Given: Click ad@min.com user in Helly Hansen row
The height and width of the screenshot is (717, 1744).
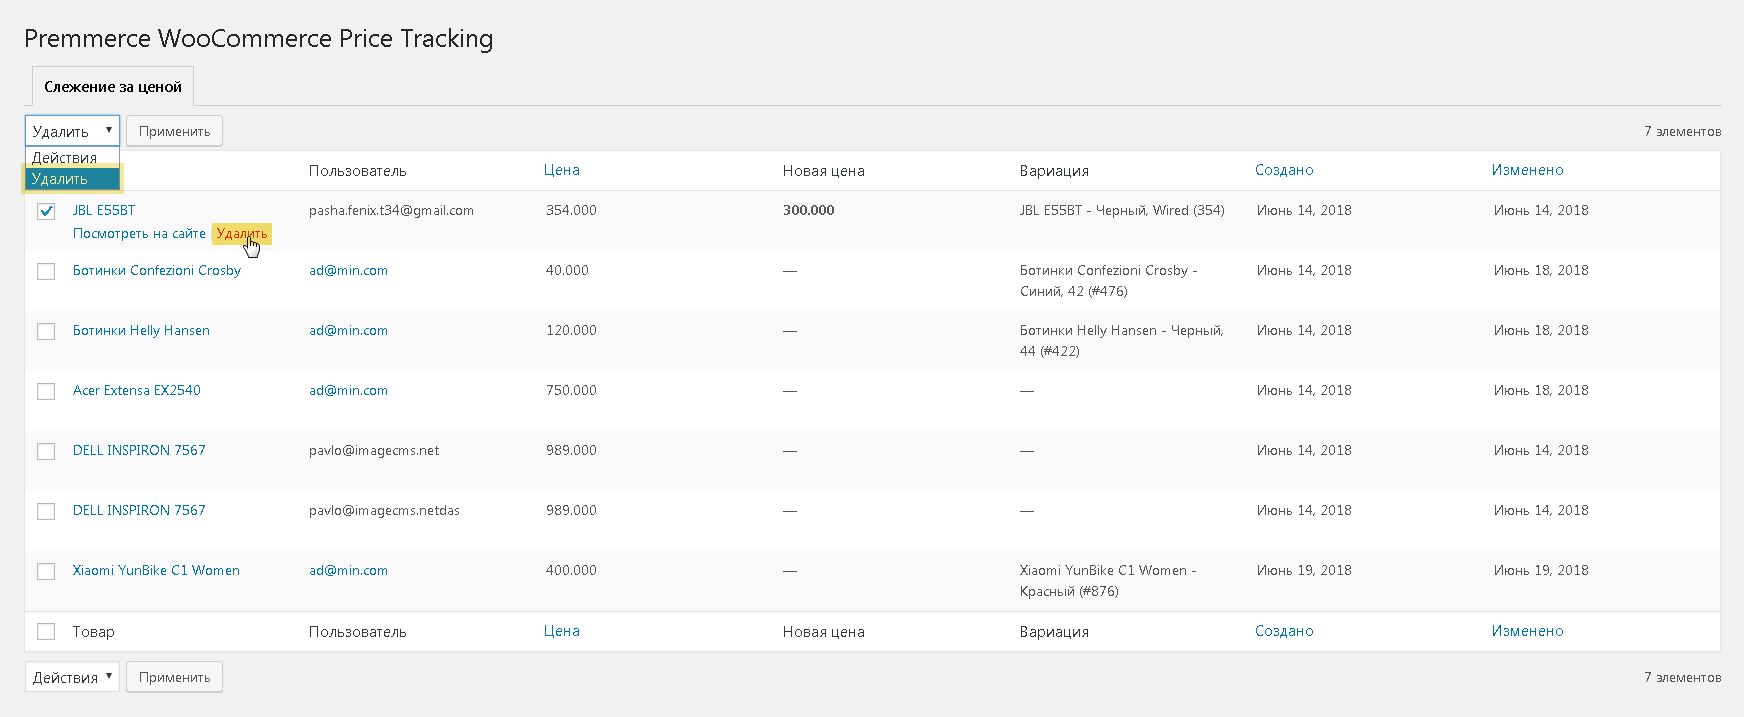Looking at the screenshot, I should coord(348,330).
